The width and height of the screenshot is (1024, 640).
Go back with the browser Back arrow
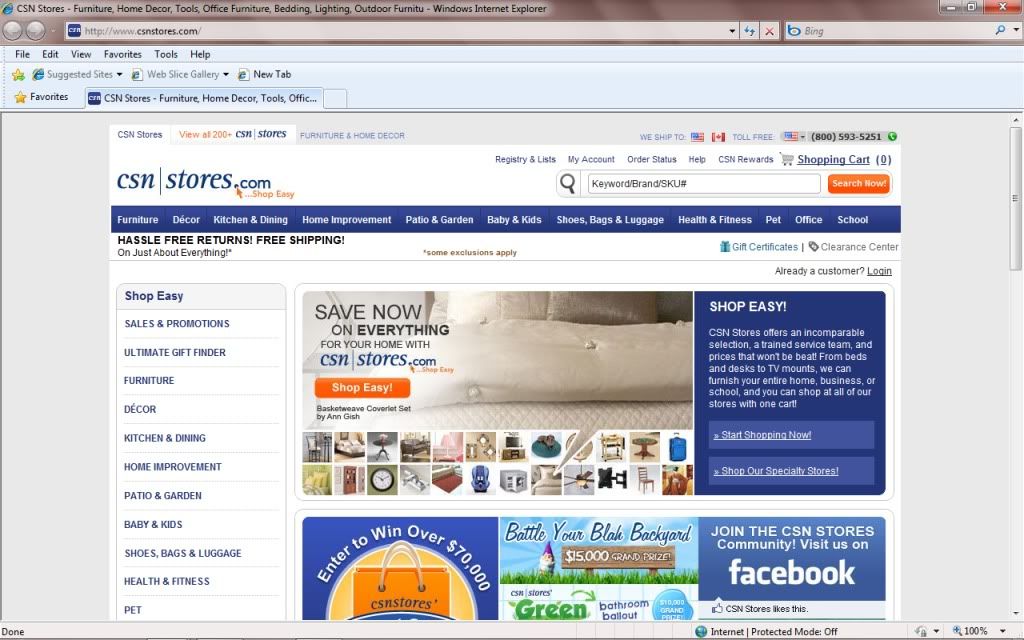point(13,30)
